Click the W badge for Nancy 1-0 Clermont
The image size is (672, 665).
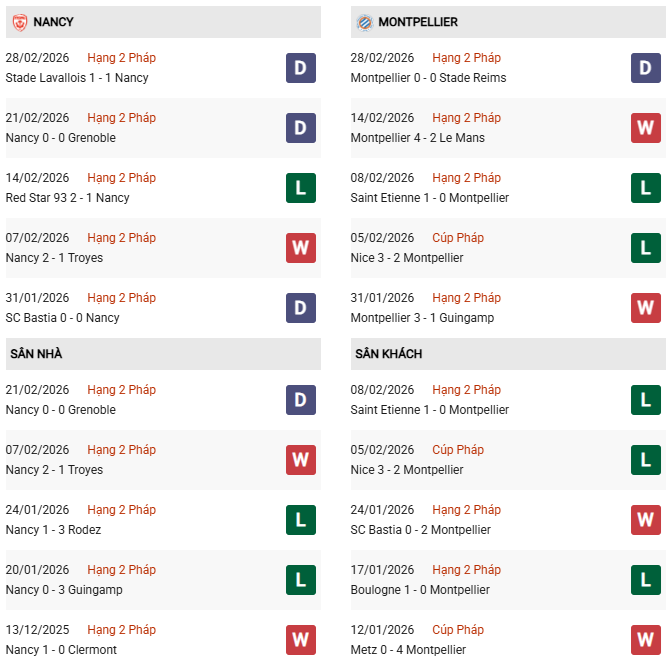[300, 639]
